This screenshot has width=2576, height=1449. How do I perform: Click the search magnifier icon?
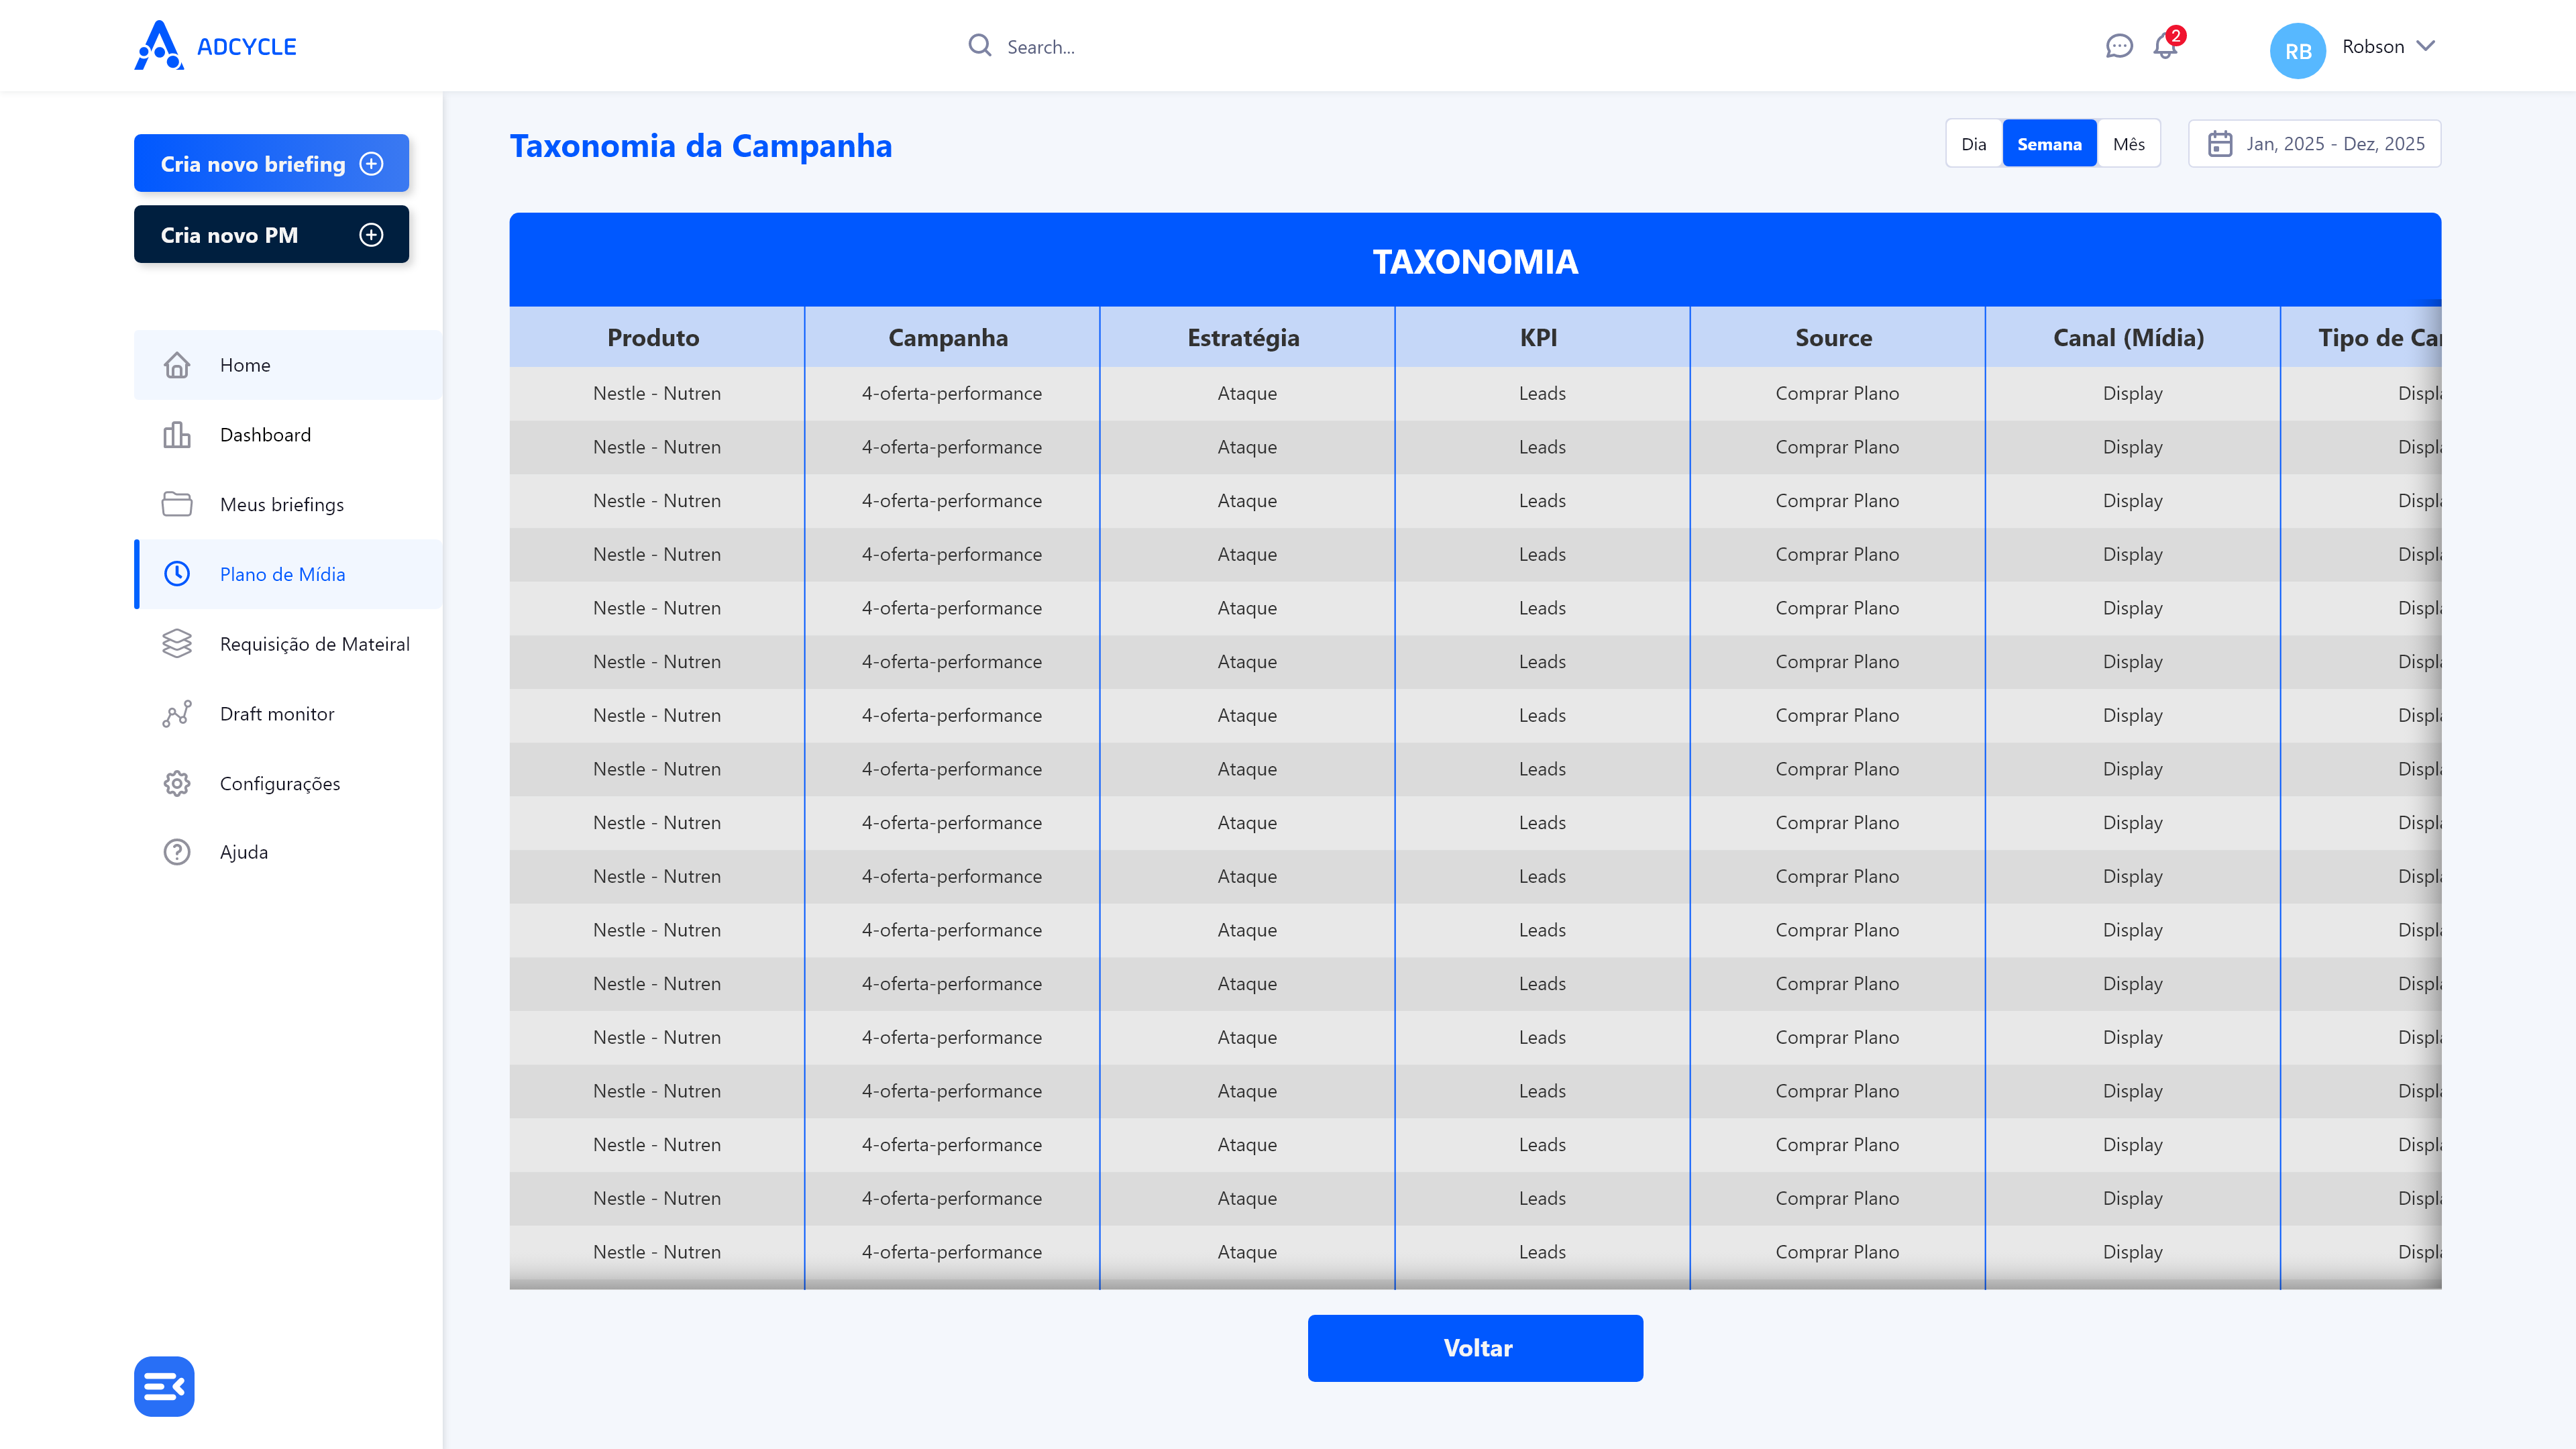pos(979,46)
